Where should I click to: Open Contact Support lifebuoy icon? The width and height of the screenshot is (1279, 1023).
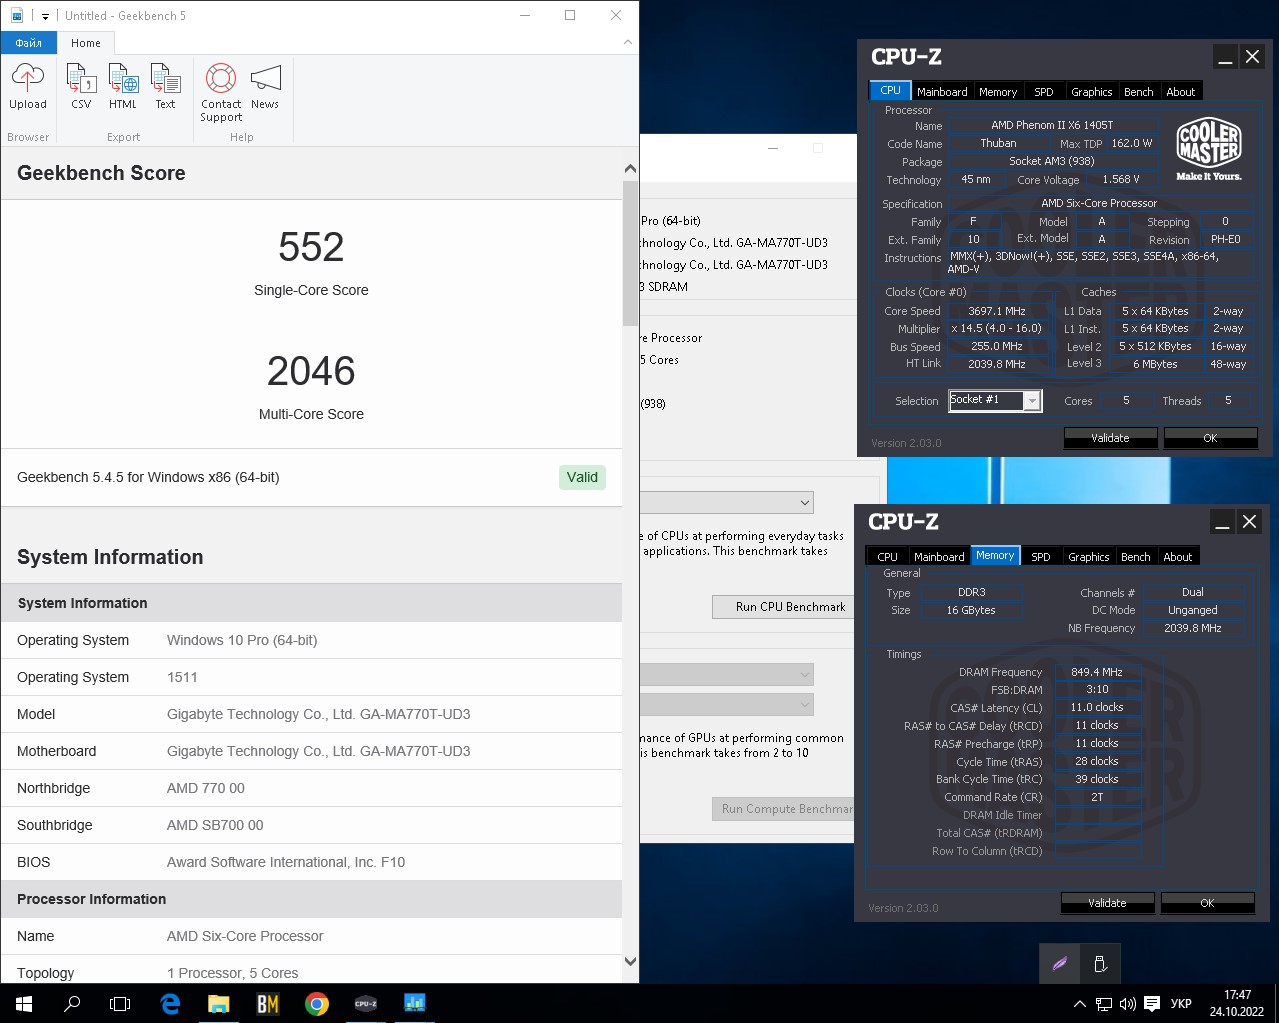221,92
